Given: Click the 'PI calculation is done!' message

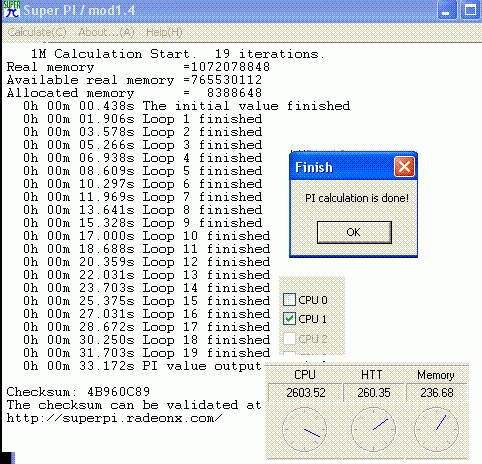Looking at the screenshot, I should tap(357, 198).
